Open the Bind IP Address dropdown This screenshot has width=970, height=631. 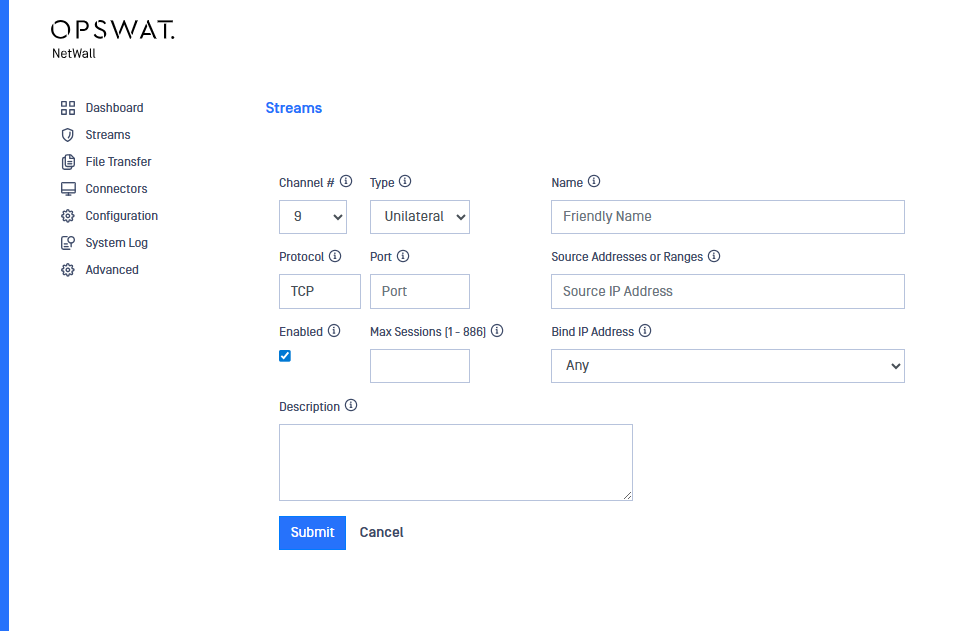[727, 366]
